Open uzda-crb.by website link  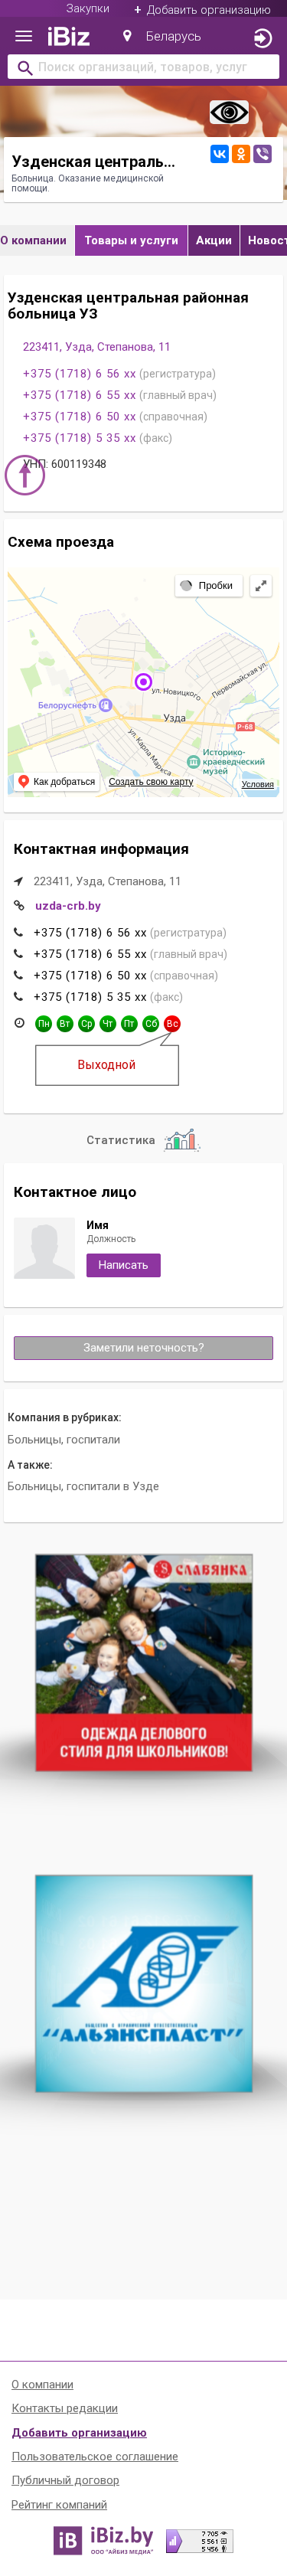click(x=68, y=906)
